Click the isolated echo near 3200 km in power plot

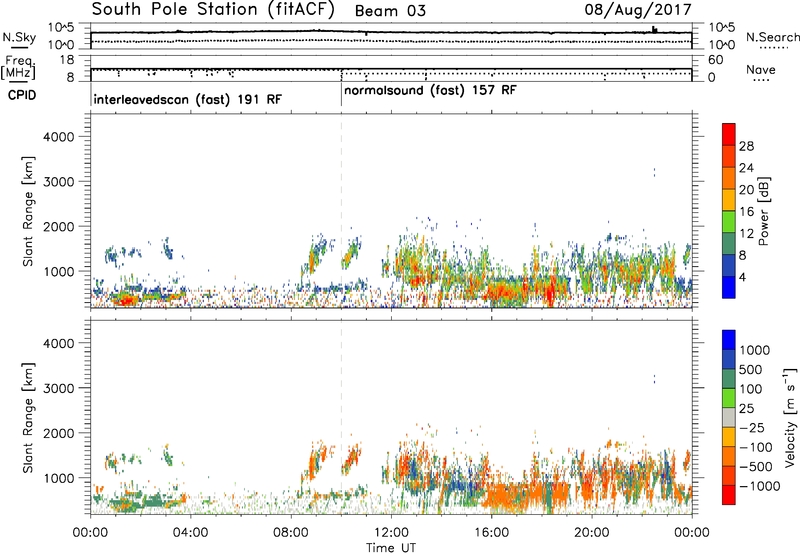655,172
